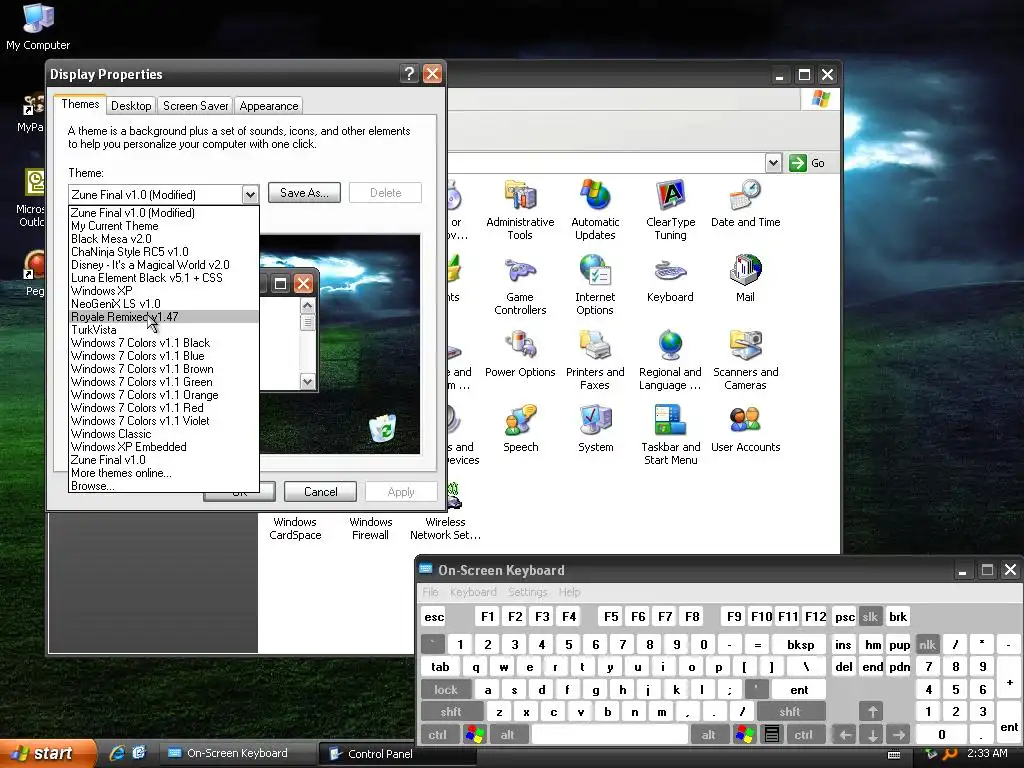Click Control Panel taskbar button
Screen dimensions: 1024x768
click(x=397, y=754)
